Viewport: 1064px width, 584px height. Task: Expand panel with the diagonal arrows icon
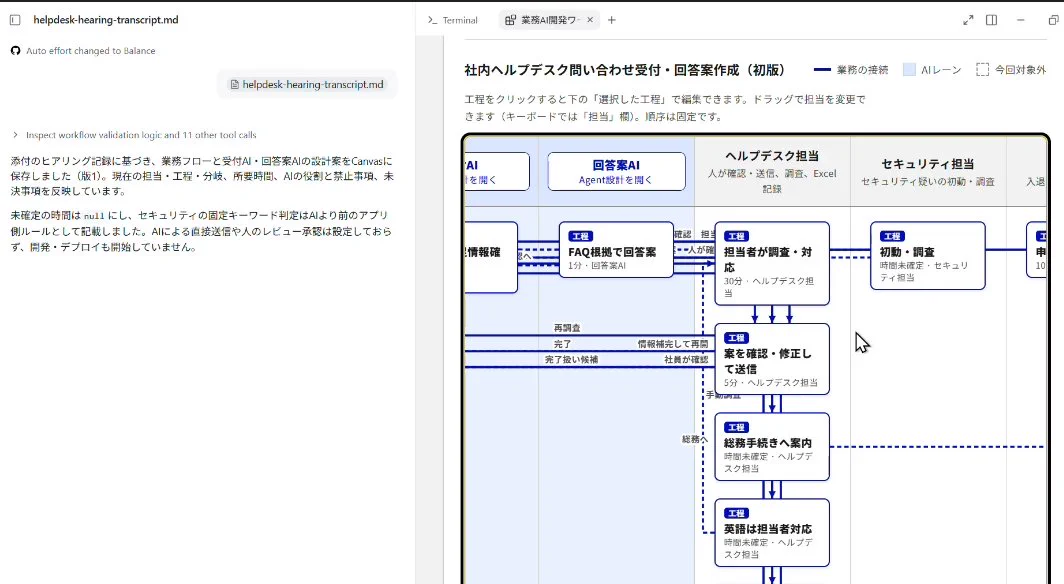click(968, 20)
